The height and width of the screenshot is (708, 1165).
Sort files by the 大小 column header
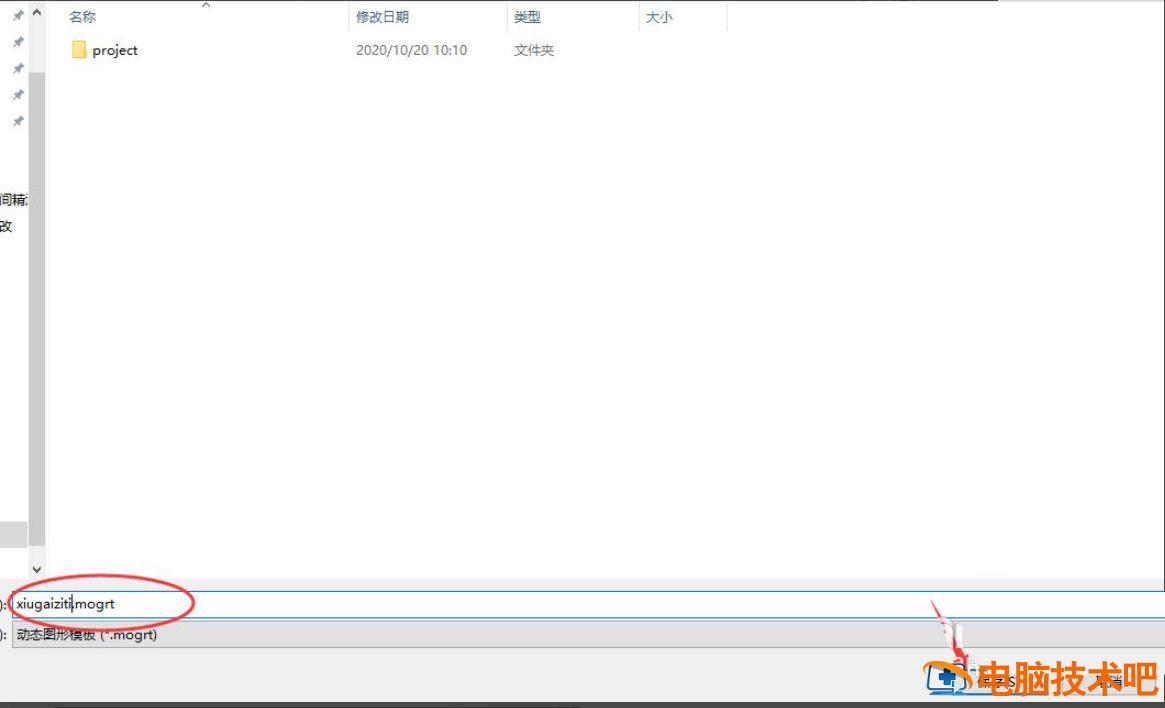click(659, 16)
